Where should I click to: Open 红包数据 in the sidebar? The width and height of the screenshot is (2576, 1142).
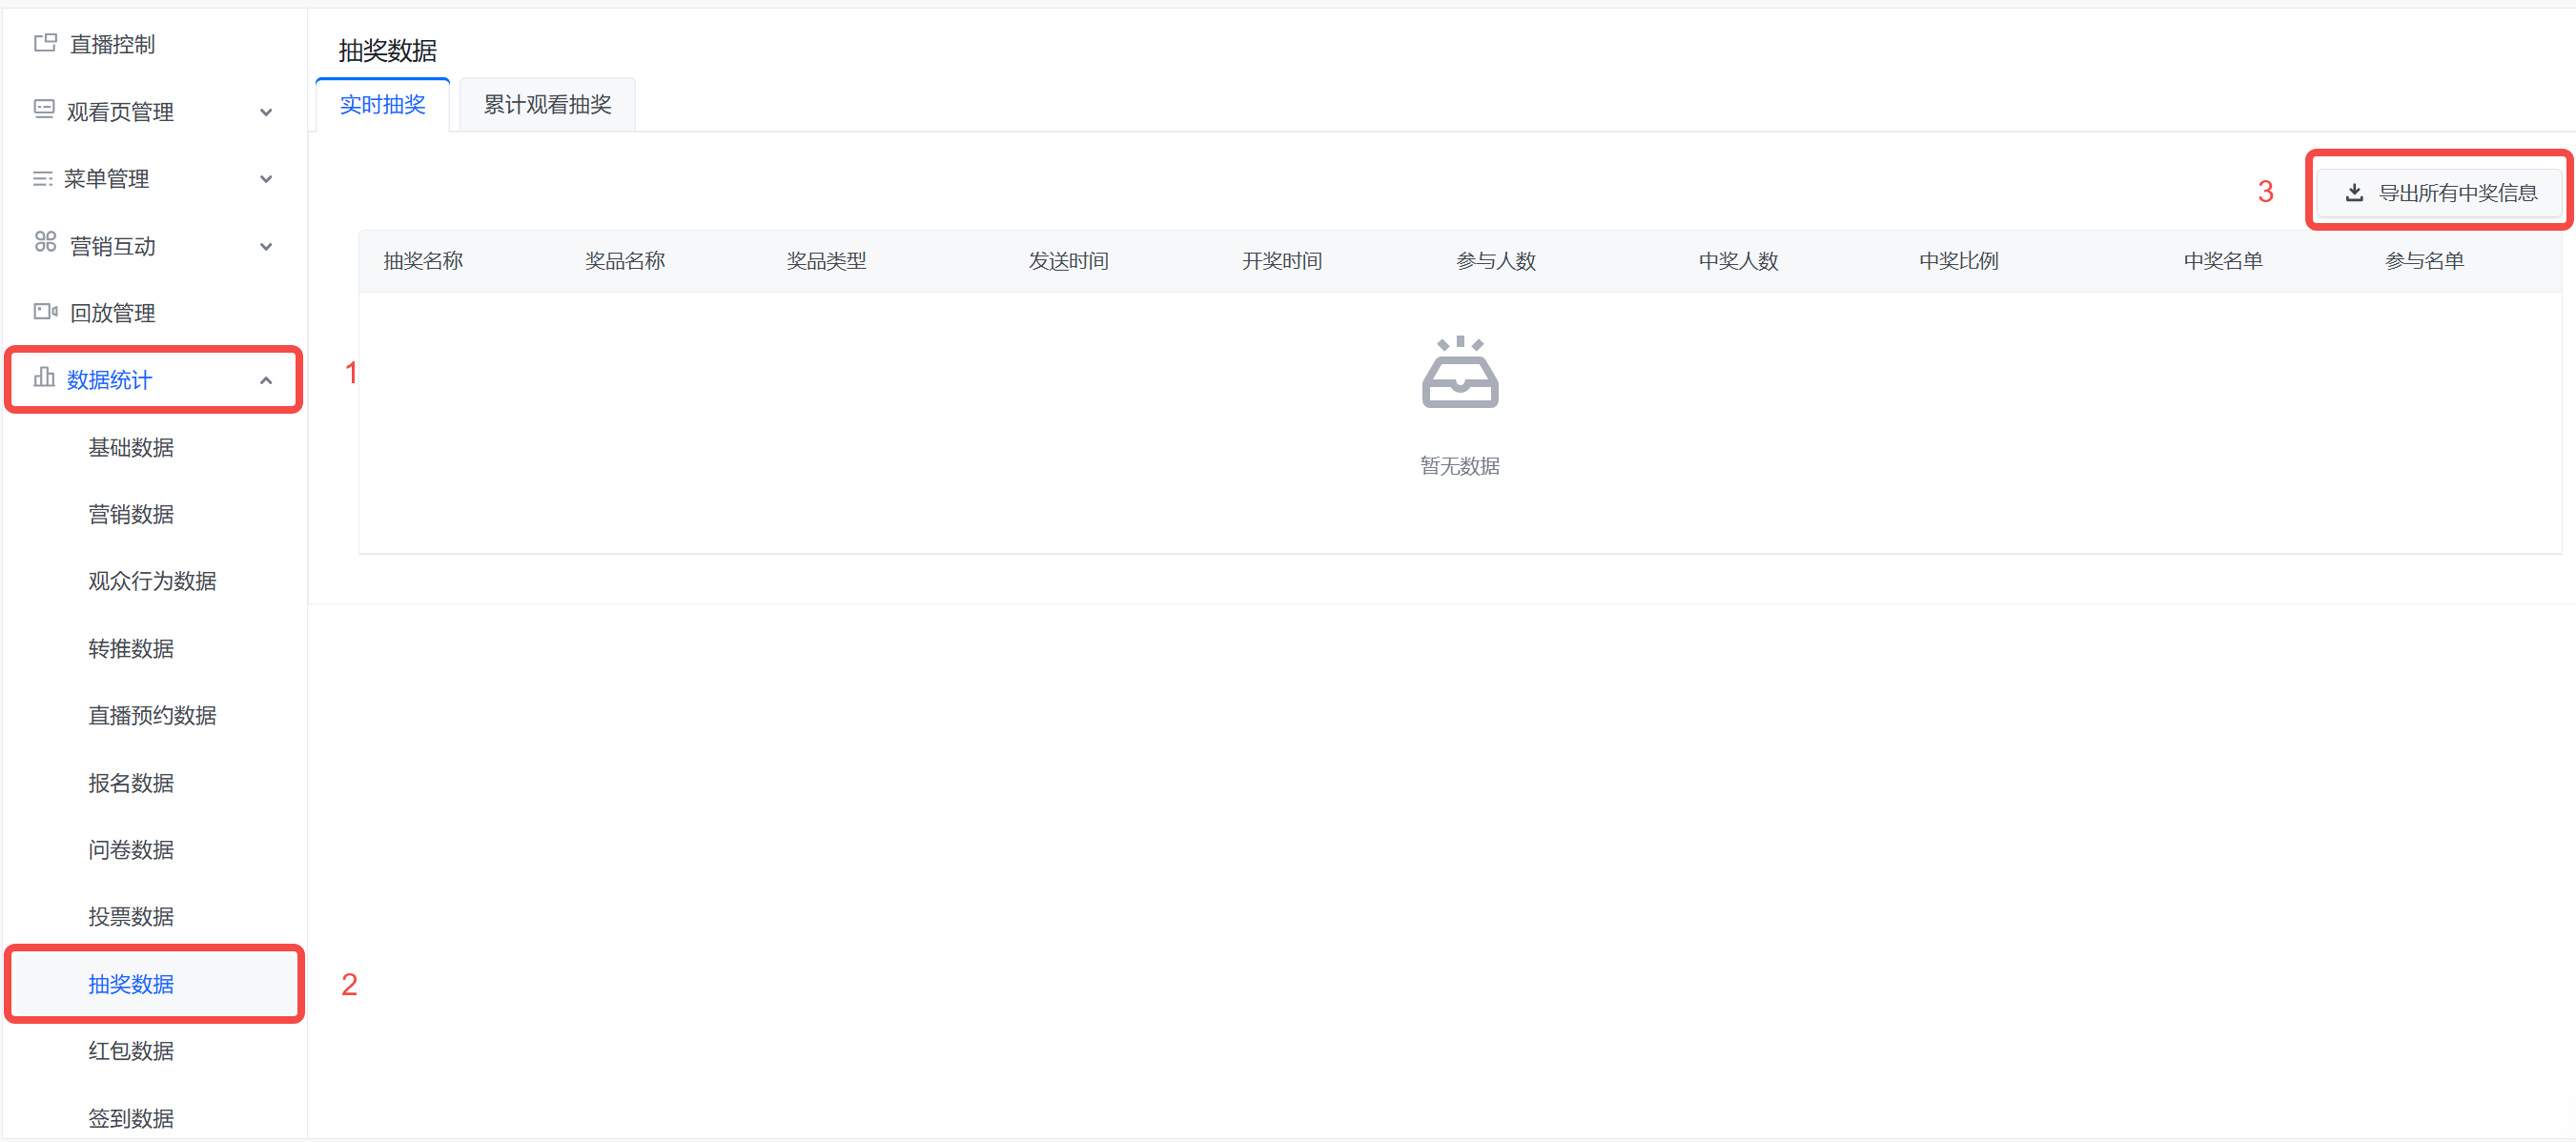click(x=131, y=1050)
